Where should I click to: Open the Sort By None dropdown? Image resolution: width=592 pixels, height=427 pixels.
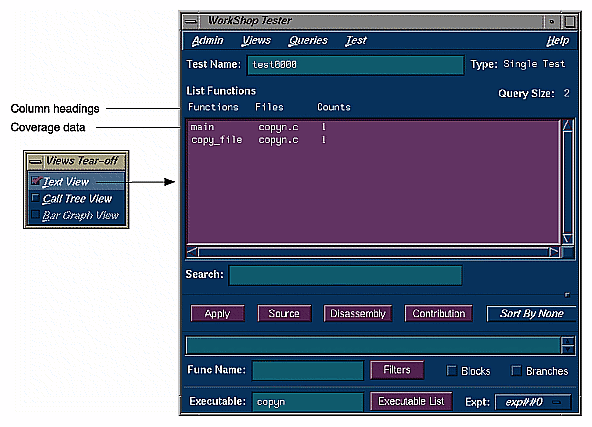(531, 313)
